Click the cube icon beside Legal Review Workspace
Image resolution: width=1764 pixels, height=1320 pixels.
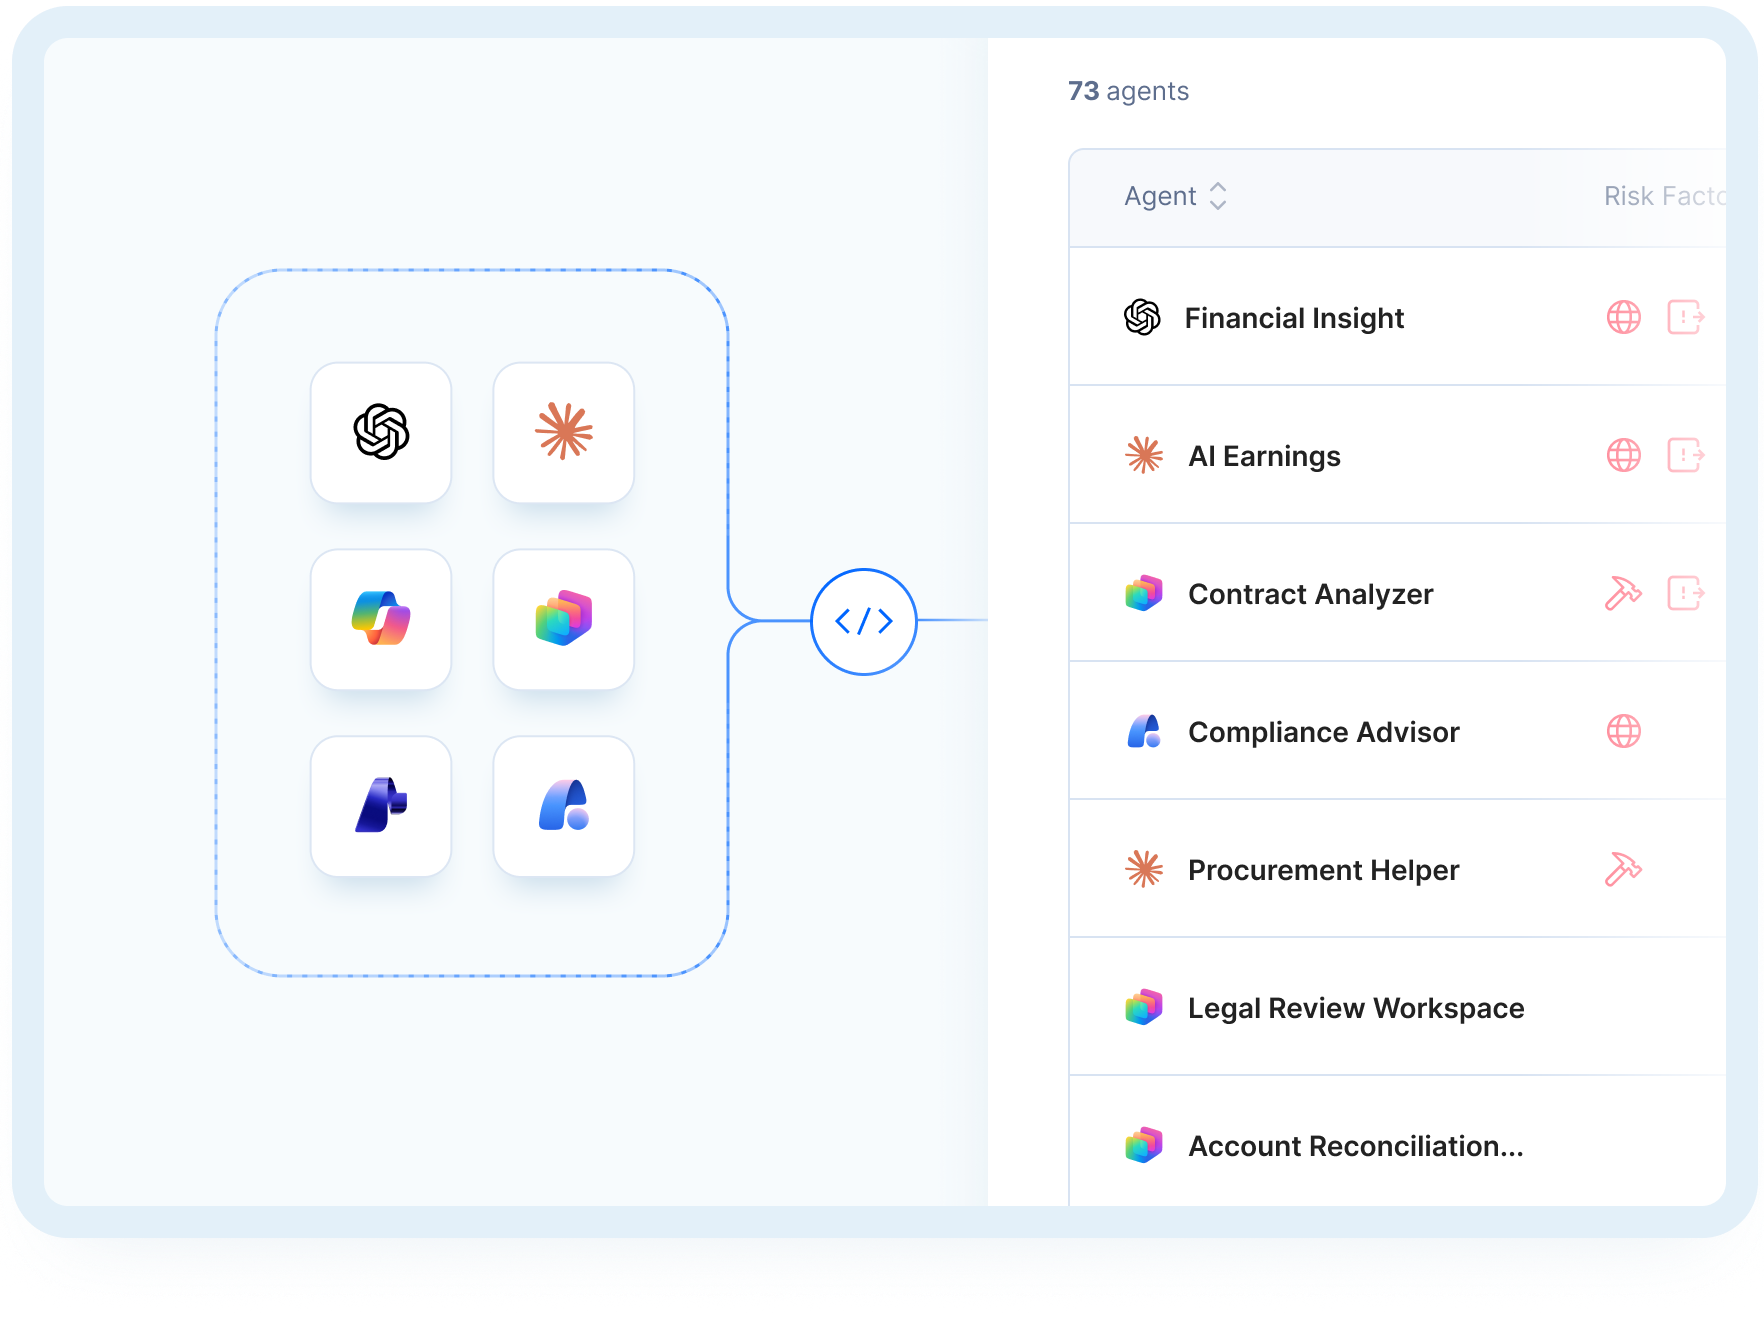click(1144, 1007)
